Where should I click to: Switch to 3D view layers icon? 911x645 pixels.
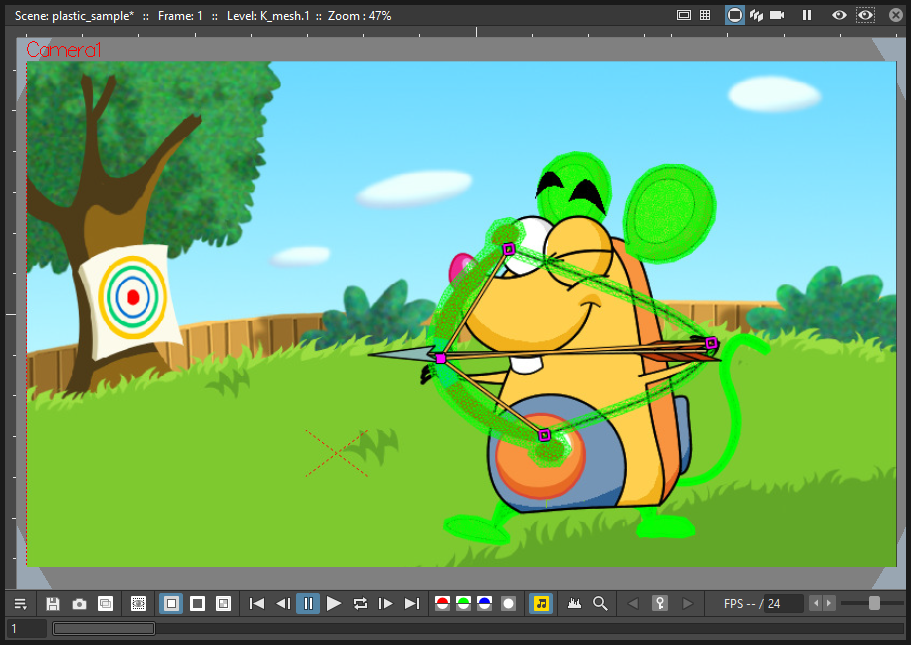[756, 15]
